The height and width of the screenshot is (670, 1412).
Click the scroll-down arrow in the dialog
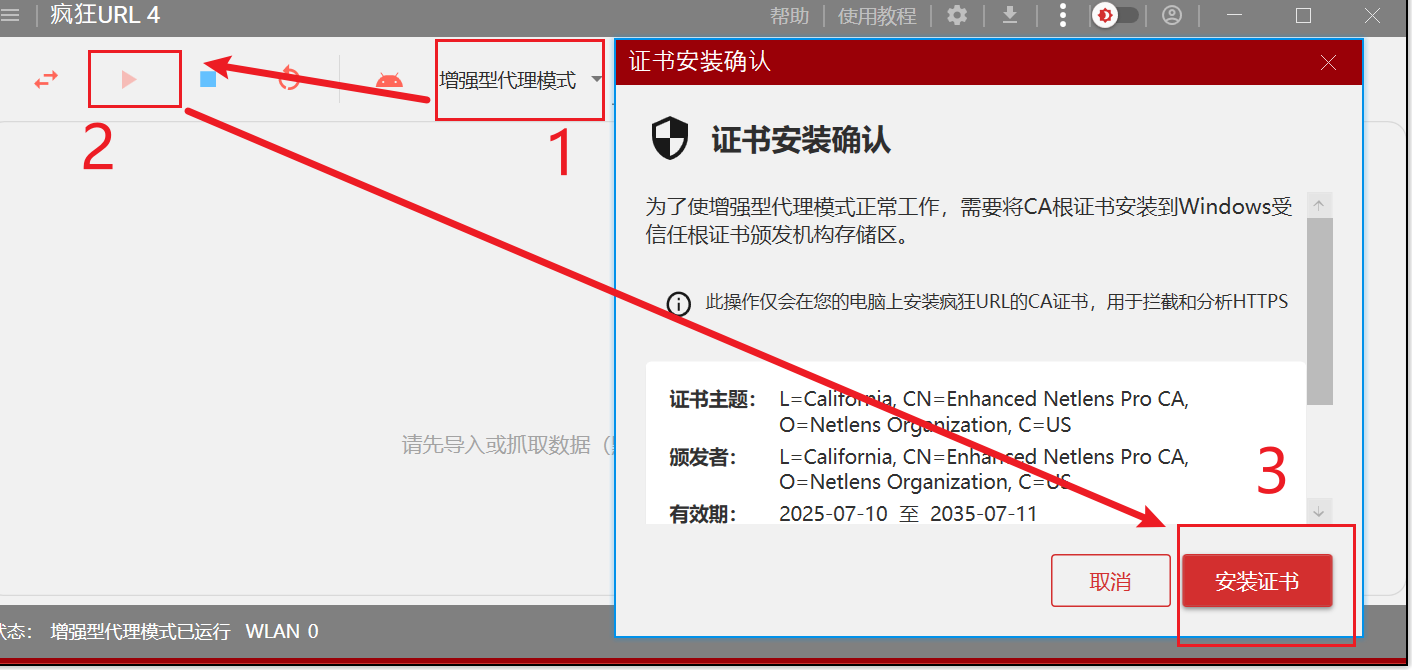tap(1320, 512)
